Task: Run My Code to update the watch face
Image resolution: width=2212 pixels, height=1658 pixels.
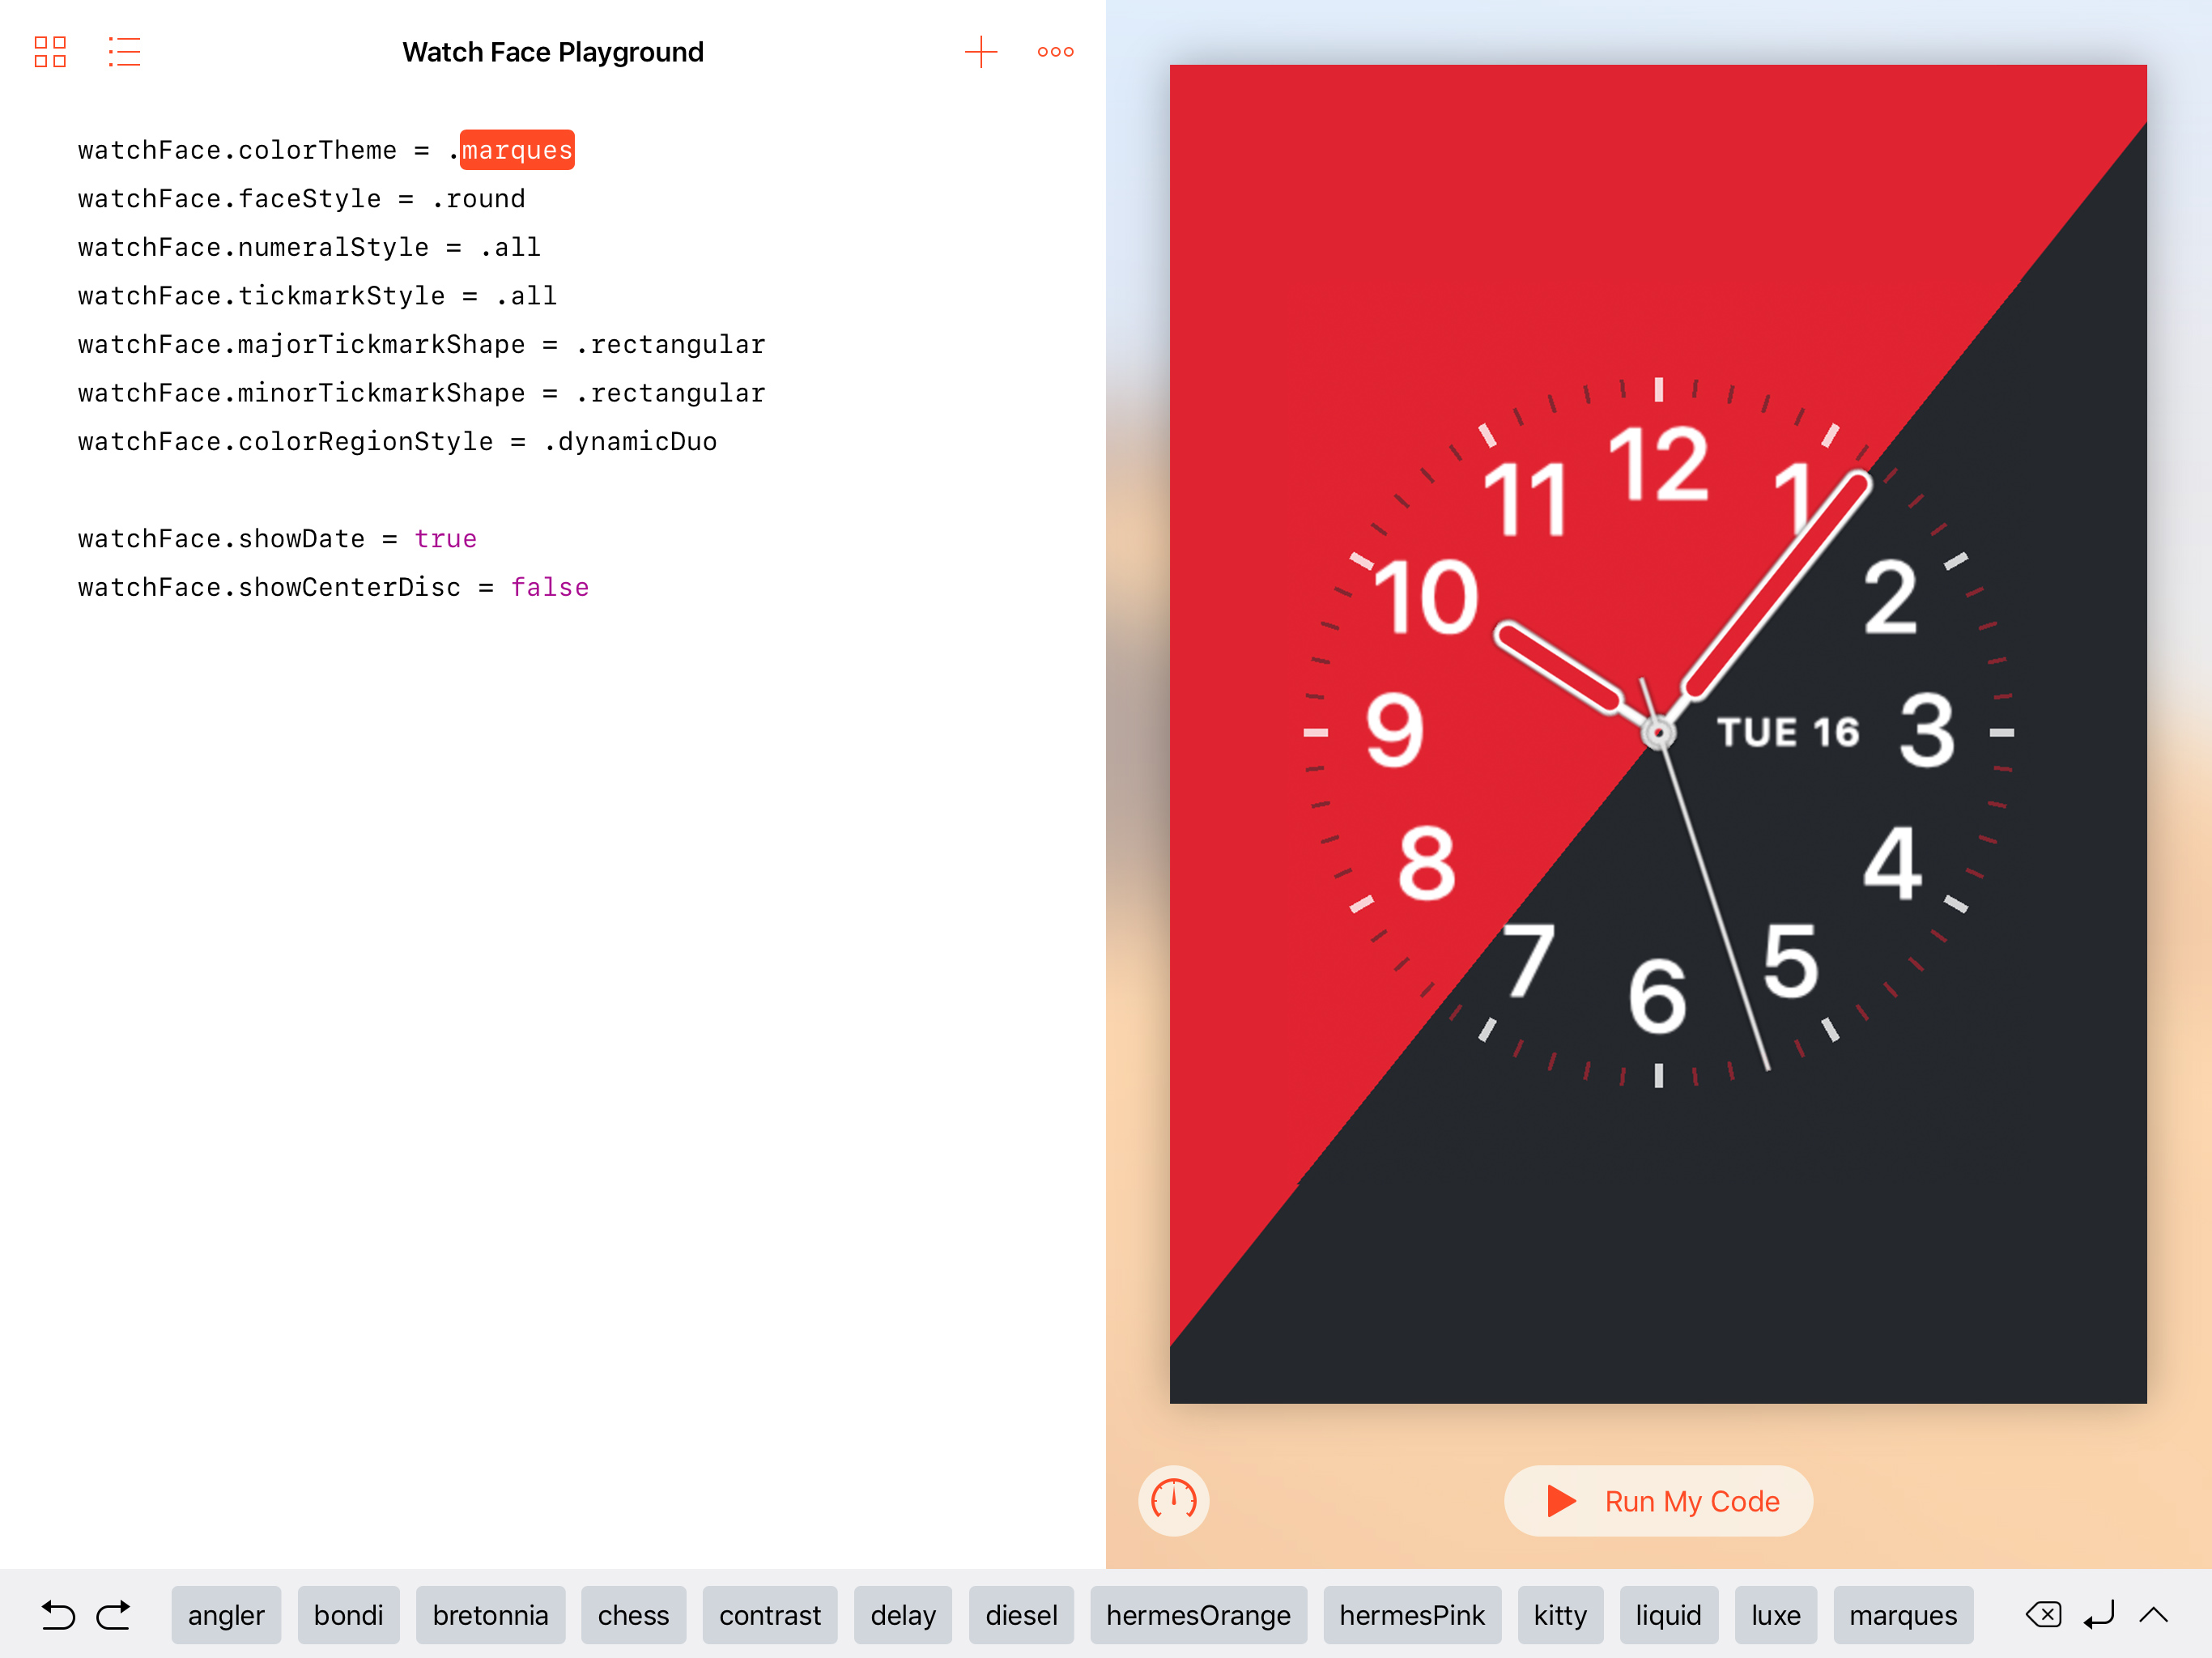Action: point(1657,1500)
